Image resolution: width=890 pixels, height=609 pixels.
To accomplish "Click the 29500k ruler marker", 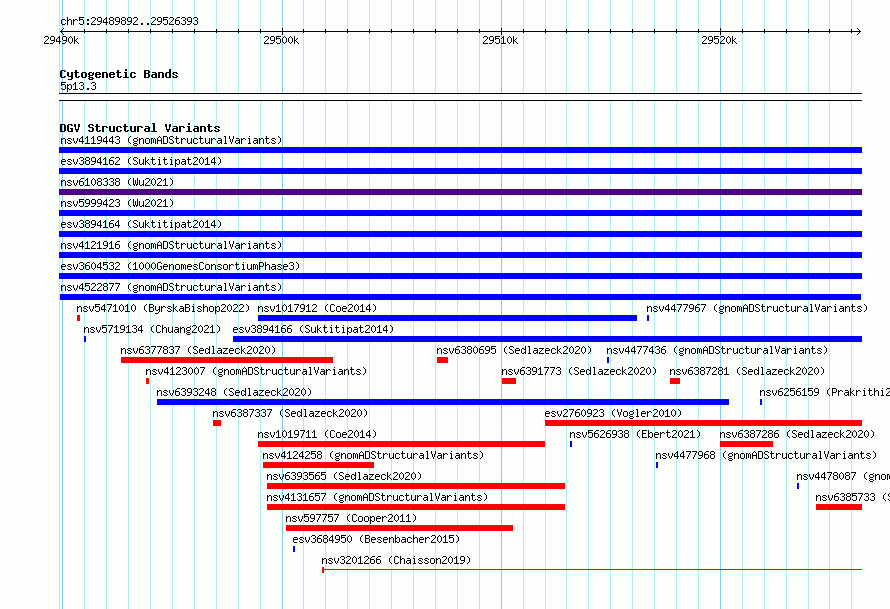I will click(x=281, y=40).
